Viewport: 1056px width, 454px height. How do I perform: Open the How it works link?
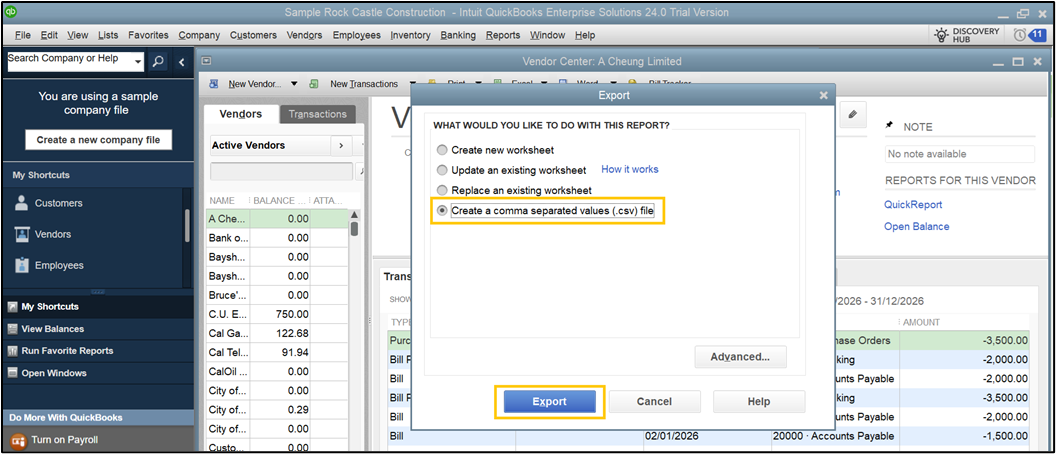point(630,169)
